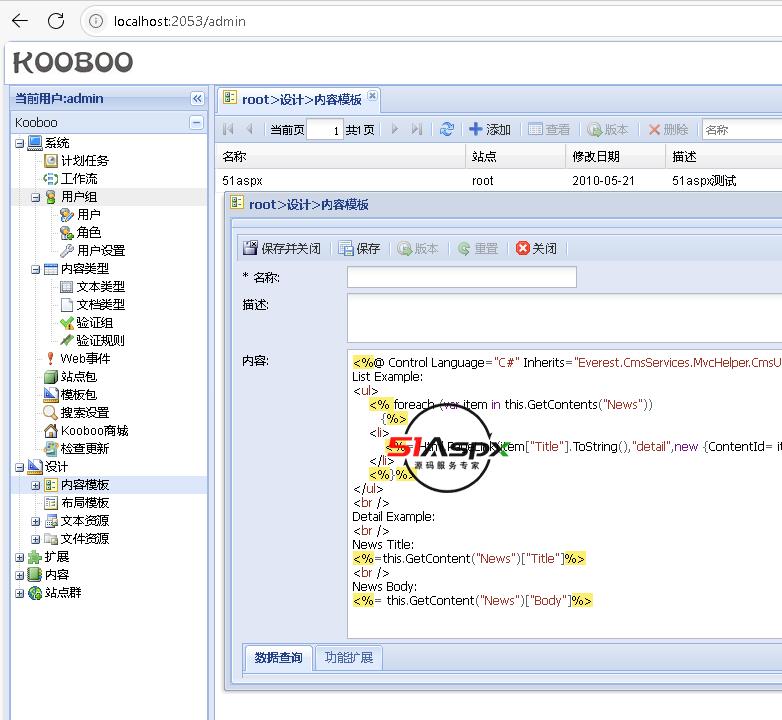Collapse the Kooboo panel with minus button
Screen dimensions: 782x720
point(197,122)
